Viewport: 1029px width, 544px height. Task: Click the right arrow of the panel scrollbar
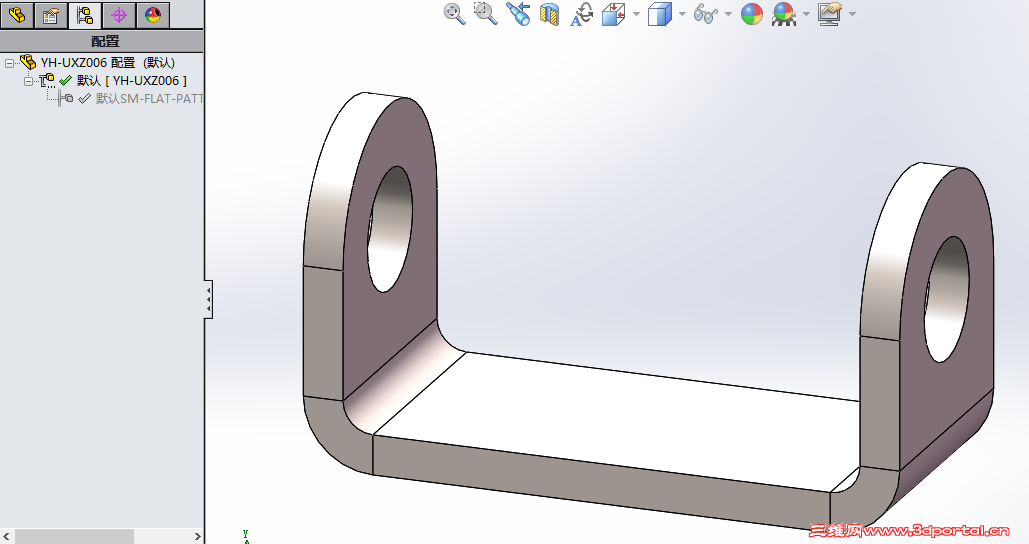tap(197, 536)
